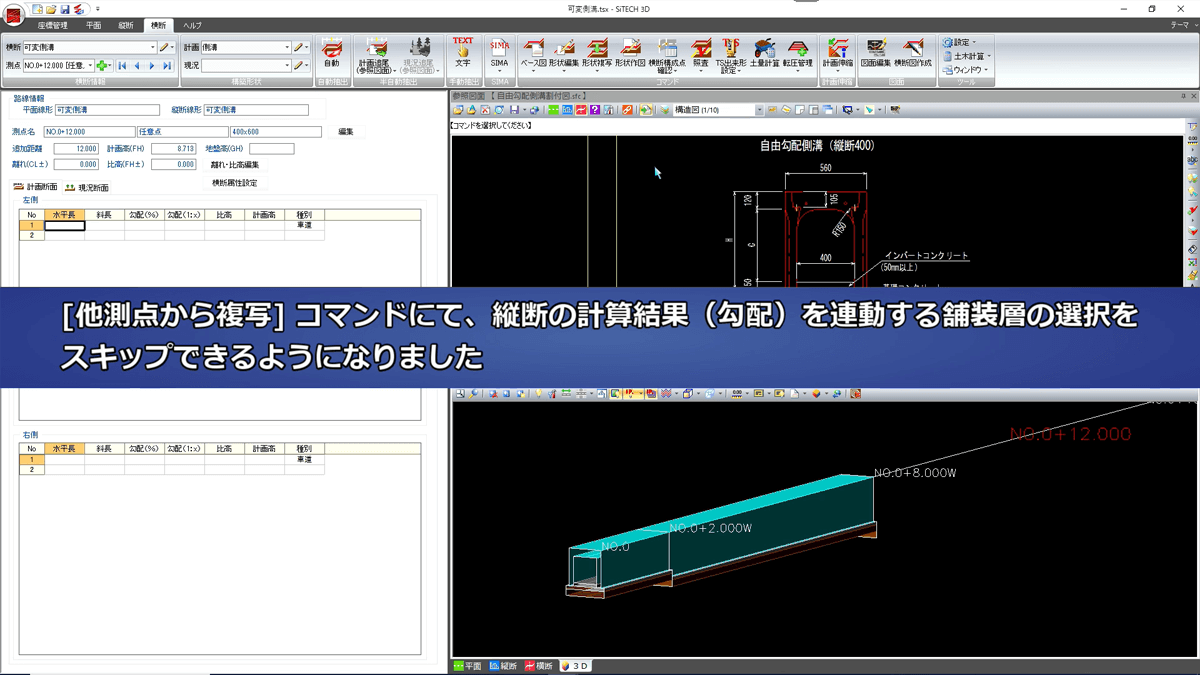This screenshot has width=1200, height=675.
Task: Go to next station arrow
Action: pyautogui.click(x=152, y=66)
